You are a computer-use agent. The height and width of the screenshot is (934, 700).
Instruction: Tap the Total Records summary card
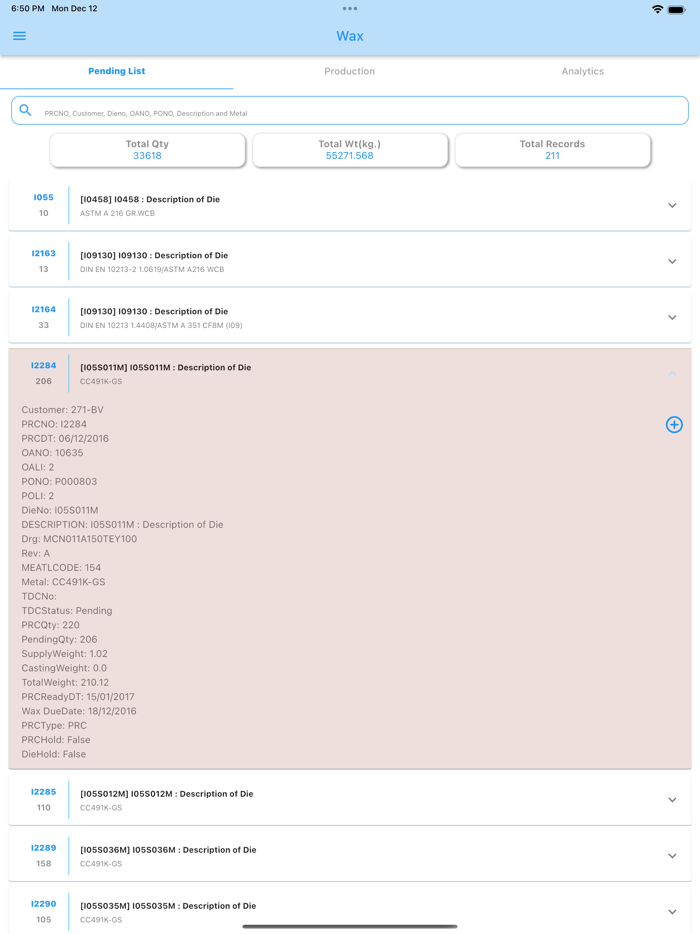(x=552, y=150)
